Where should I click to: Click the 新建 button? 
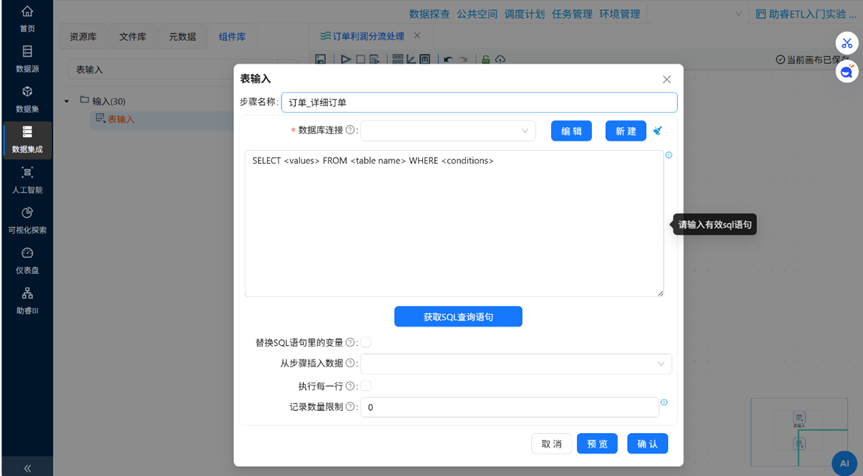pos(626,131)
